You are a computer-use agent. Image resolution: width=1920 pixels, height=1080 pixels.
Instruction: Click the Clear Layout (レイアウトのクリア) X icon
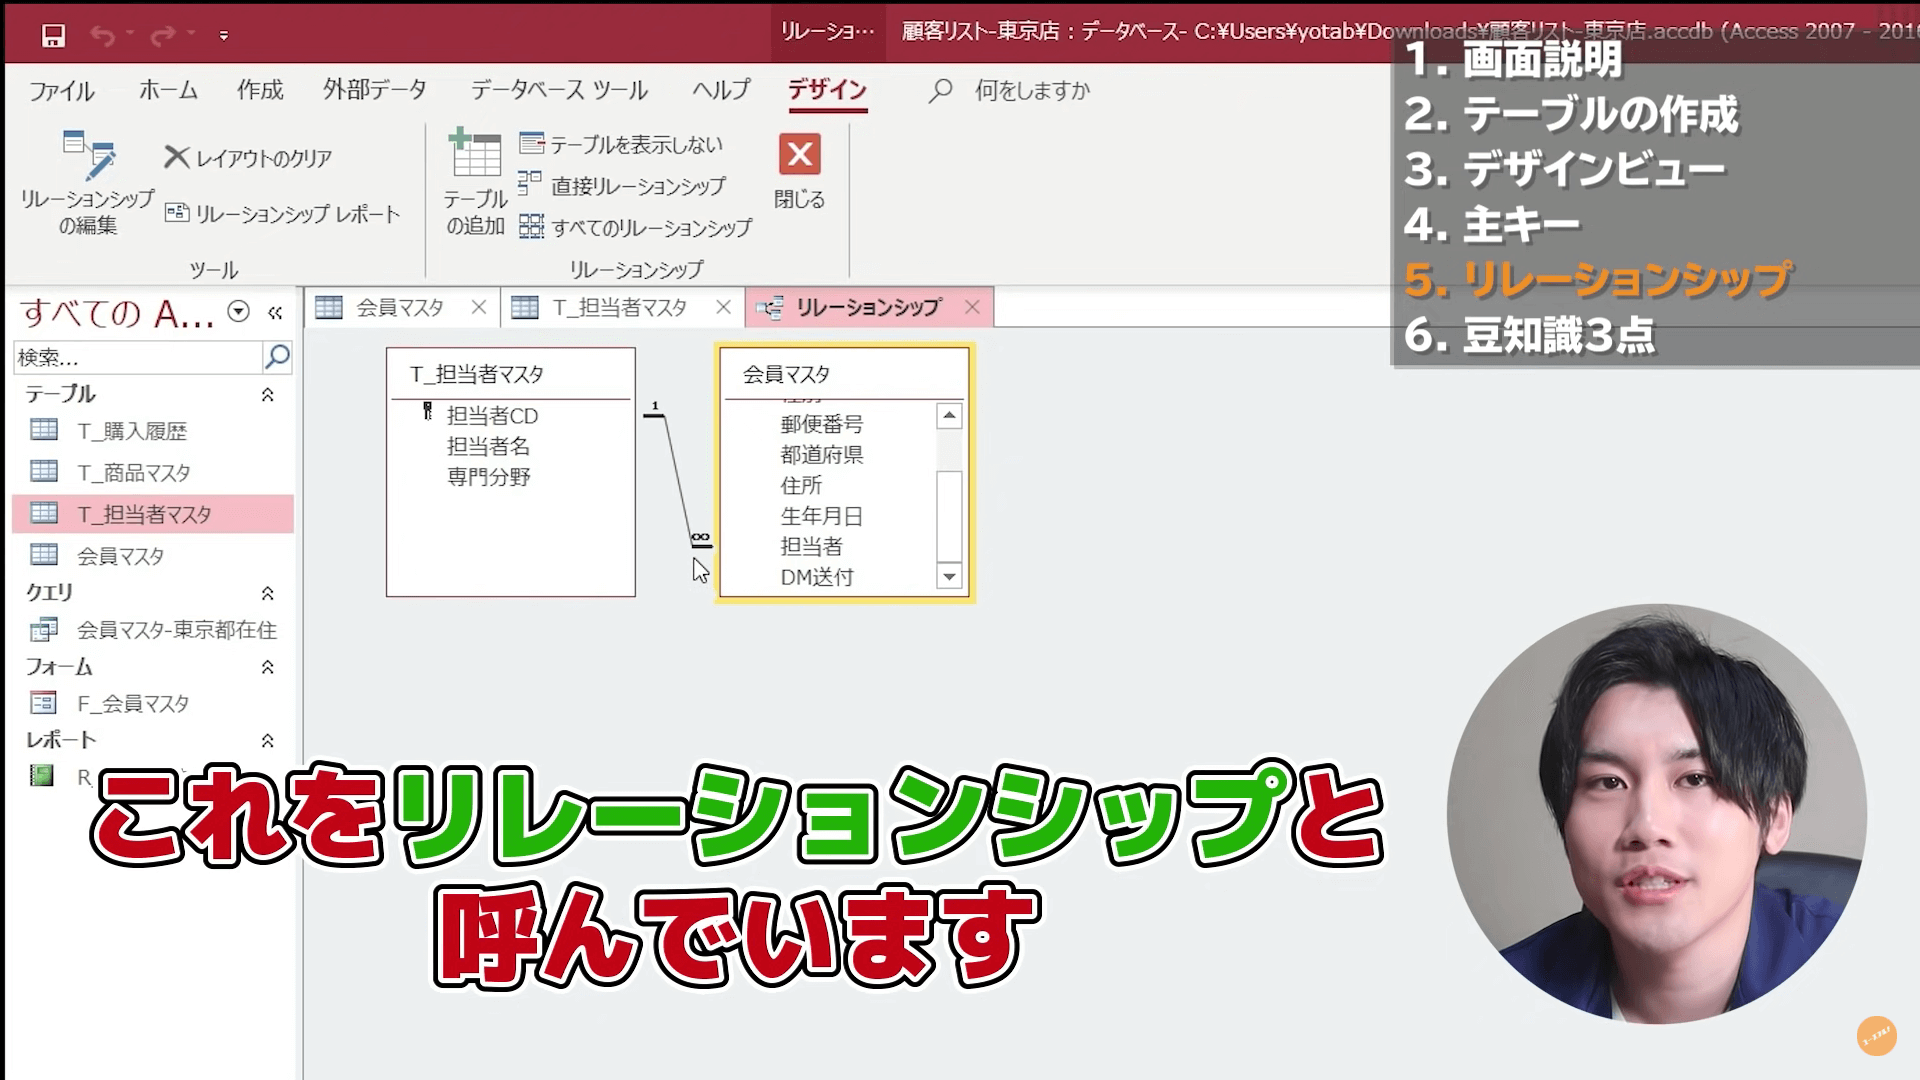point(177,157)
